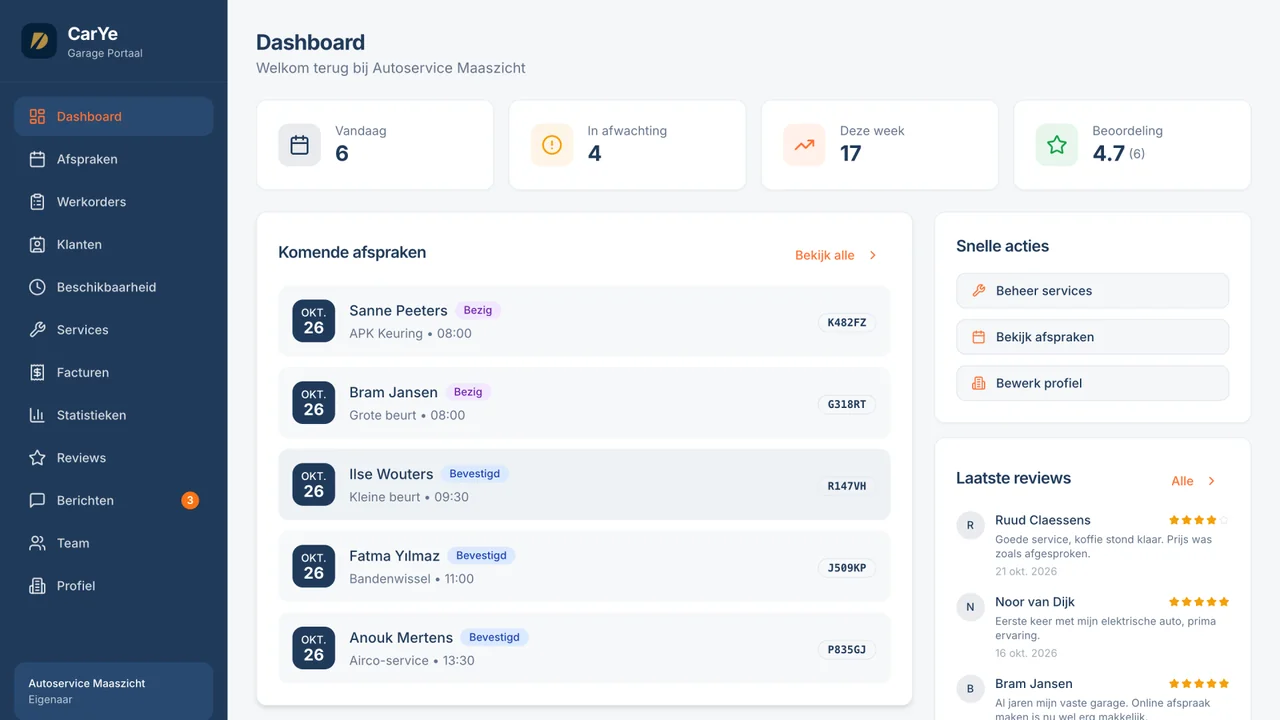Open the Afspraken menu item
Screen dimensions: 1280x720
pyautogui.click(x=114, y=159)
